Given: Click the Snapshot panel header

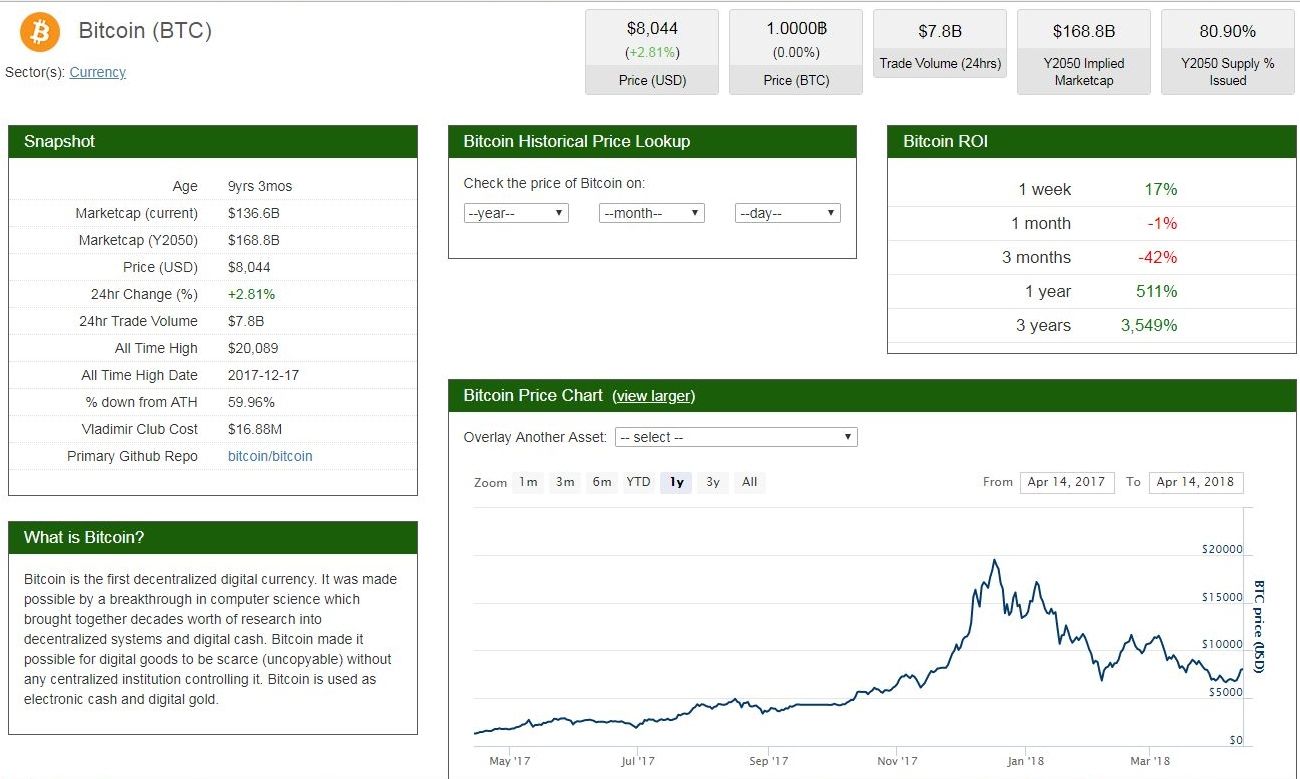Looking at the screenshot, I should (213, 142).
